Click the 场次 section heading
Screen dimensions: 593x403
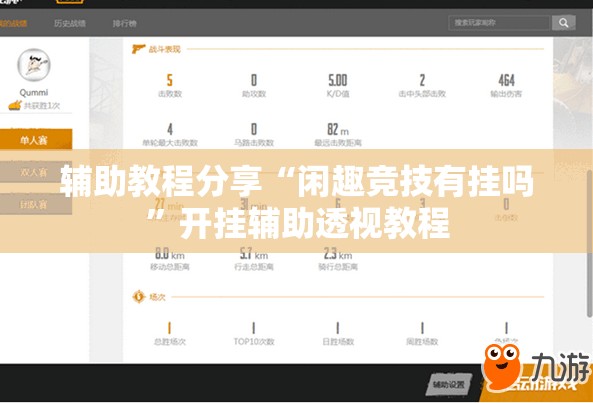[x=157, y=297]
